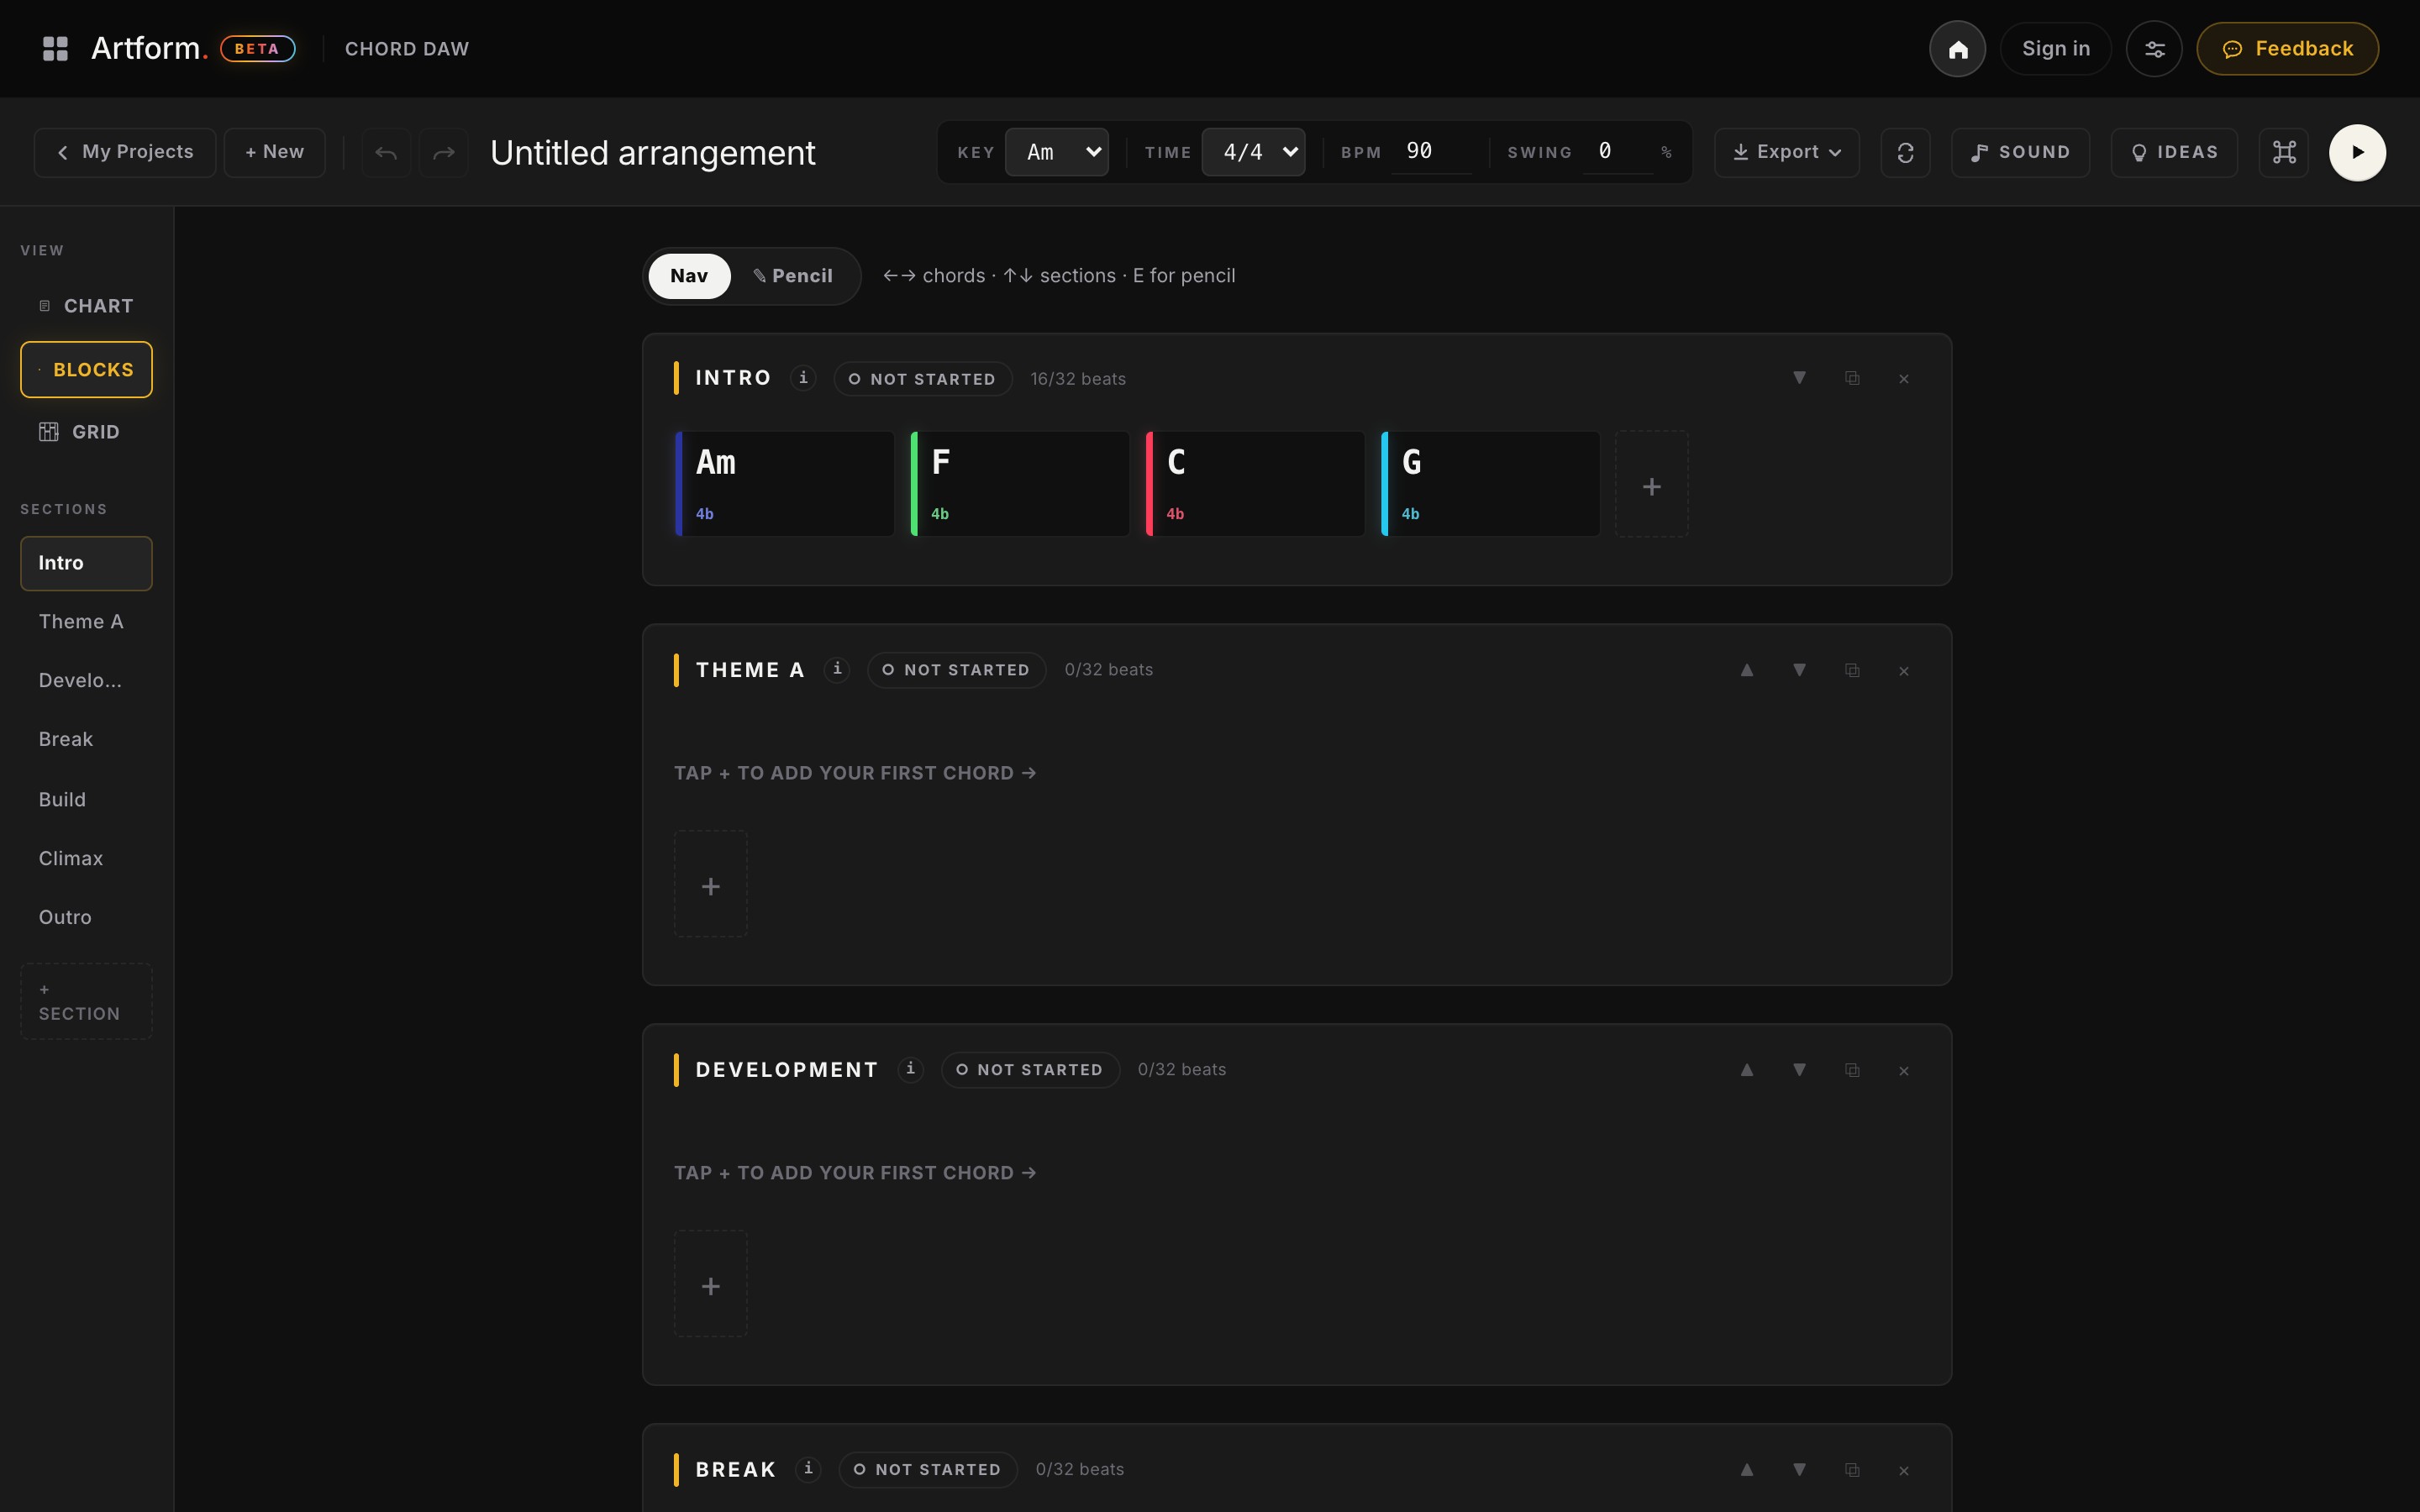Open the apps grid icon beside Artform
The width and height of the screenshot is (2420, 1512).
(x=55, y=48)
